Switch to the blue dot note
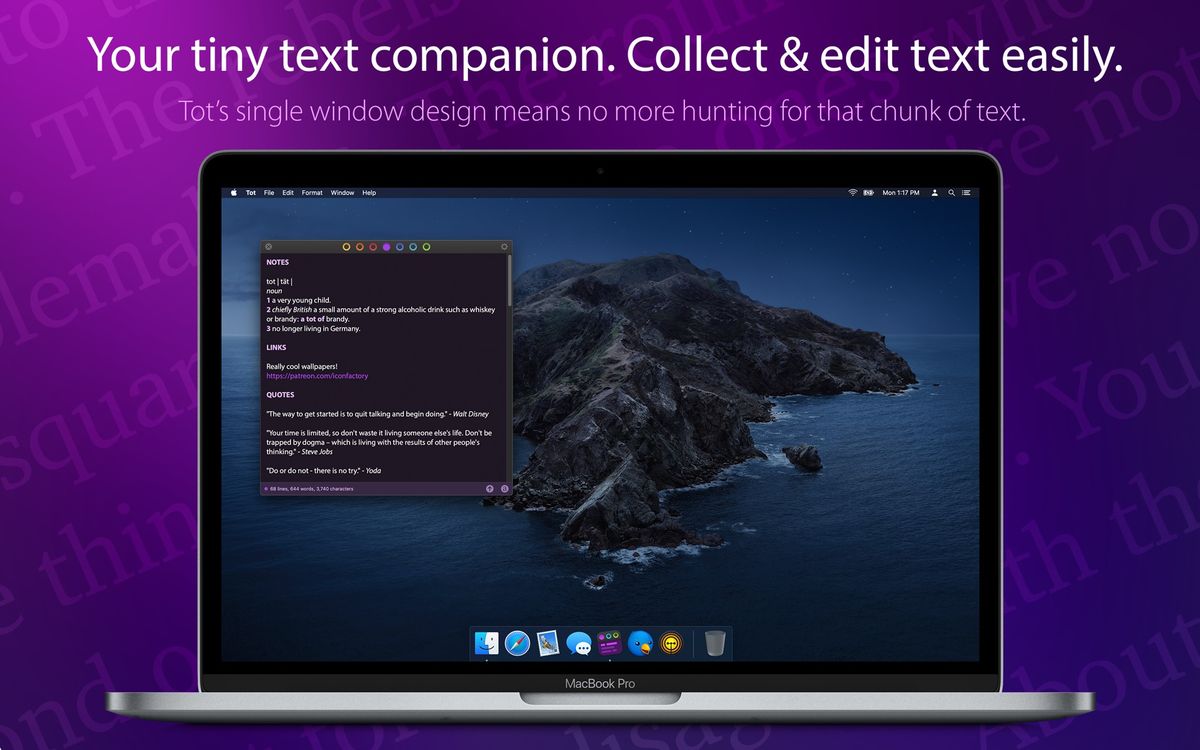 (x=399, y=246)
